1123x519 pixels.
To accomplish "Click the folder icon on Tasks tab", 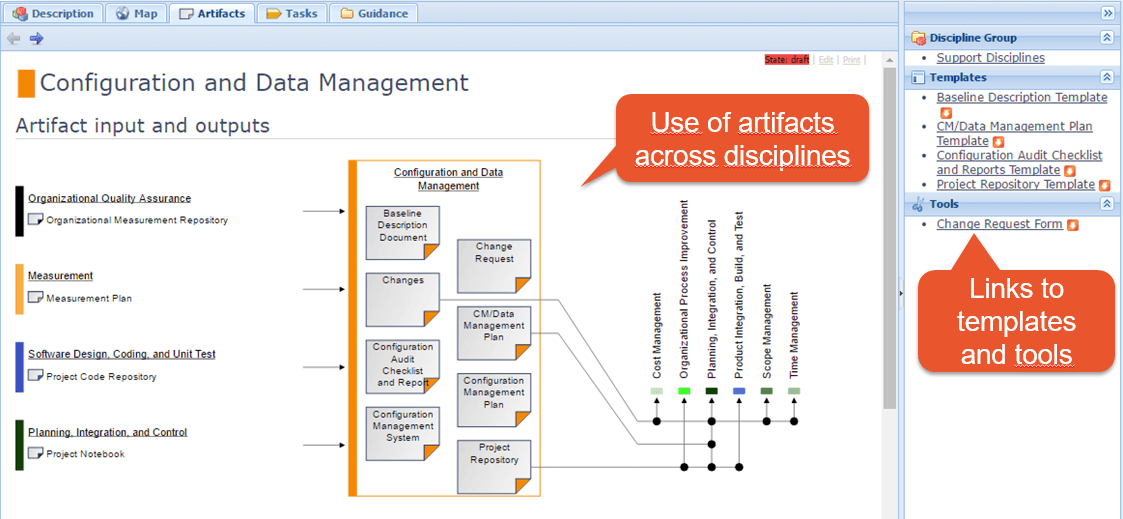I will (x=273, y=14).
